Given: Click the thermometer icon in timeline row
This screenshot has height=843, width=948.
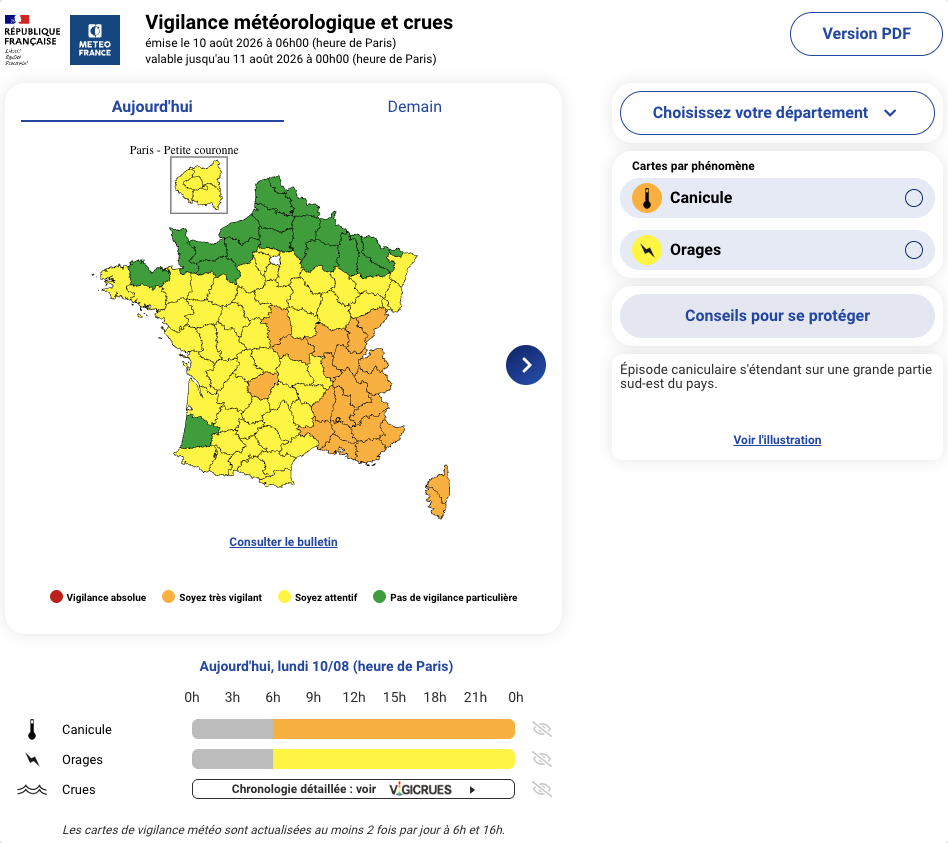Looking at the screenshot, I should click(32, 729).
